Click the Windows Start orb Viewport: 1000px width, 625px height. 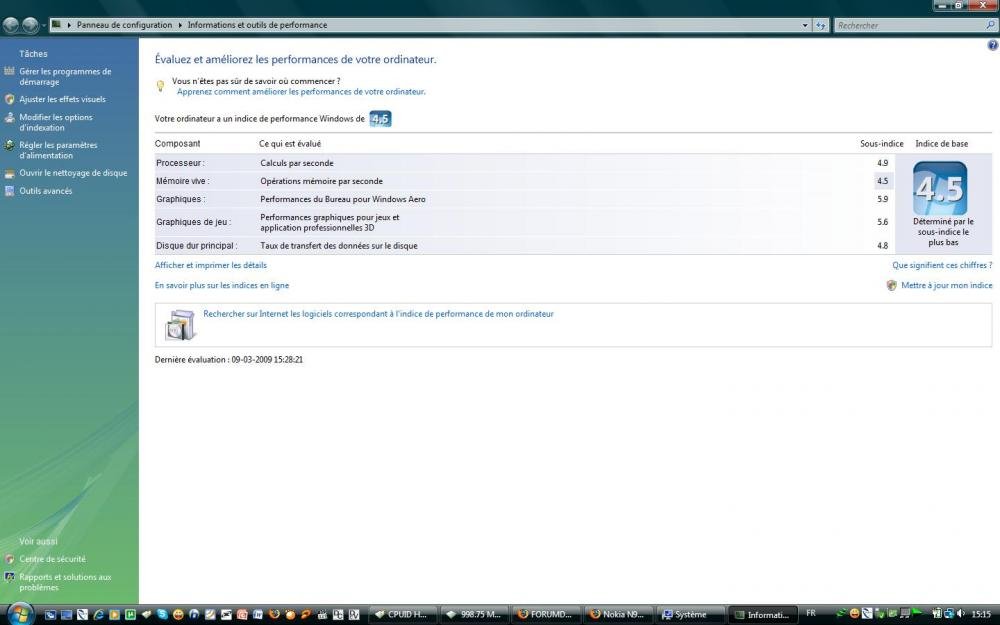coord(20,613)
